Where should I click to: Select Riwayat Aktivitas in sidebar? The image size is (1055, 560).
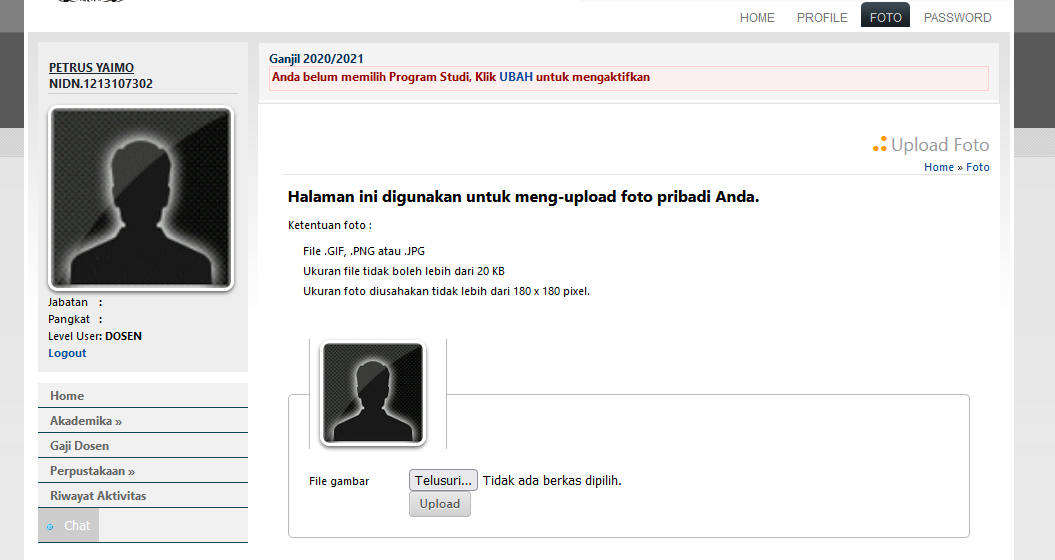(x=98, y=496)
